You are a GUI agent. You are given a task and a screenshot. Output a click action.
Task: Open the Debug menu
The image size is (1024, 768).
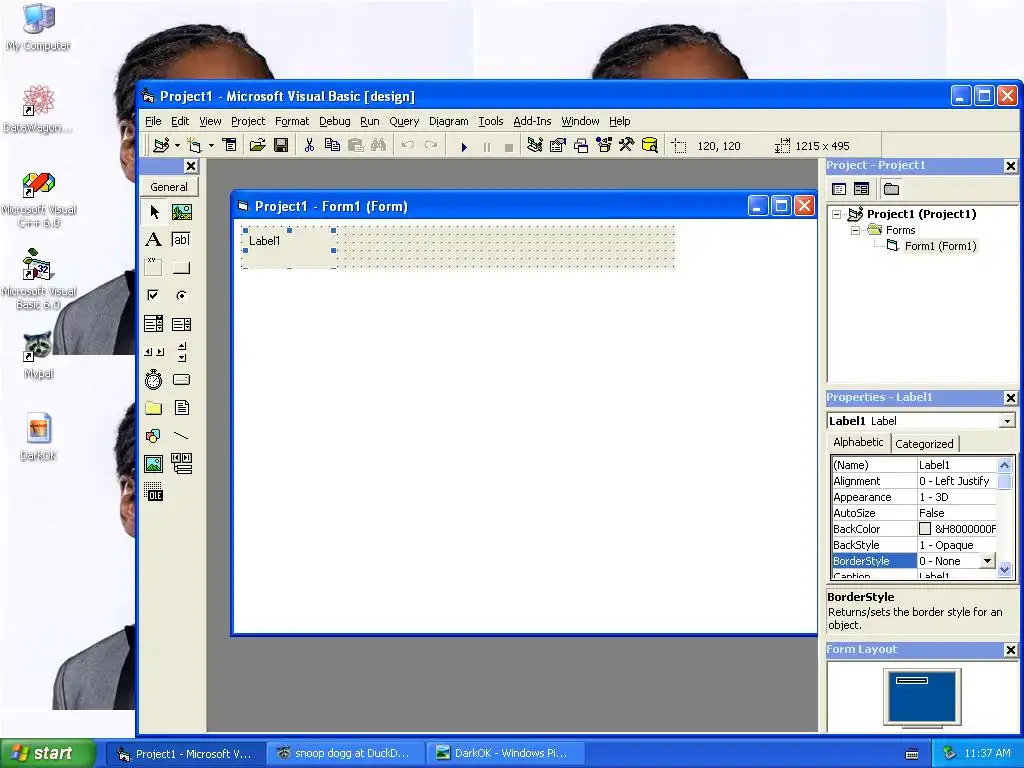coord(334,121)
